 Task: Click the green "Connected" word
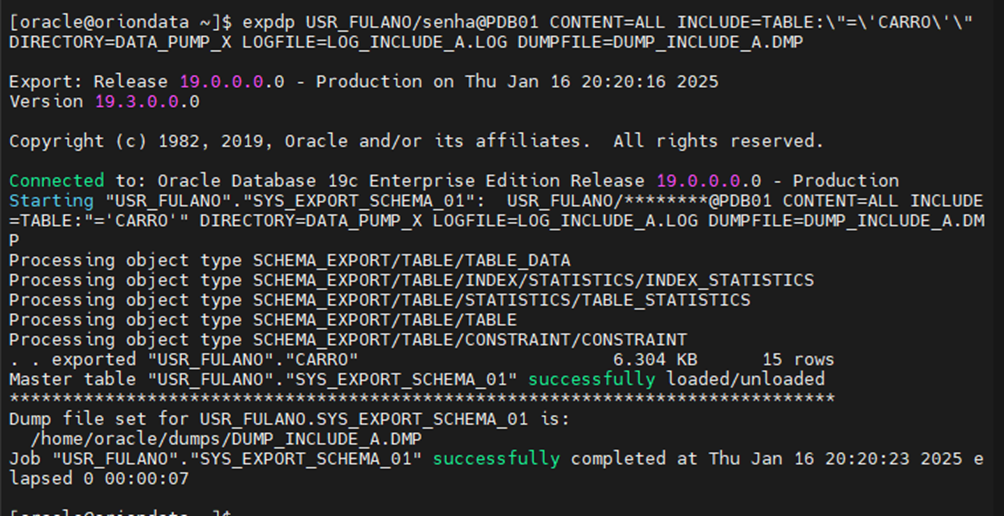pos(56,181)
